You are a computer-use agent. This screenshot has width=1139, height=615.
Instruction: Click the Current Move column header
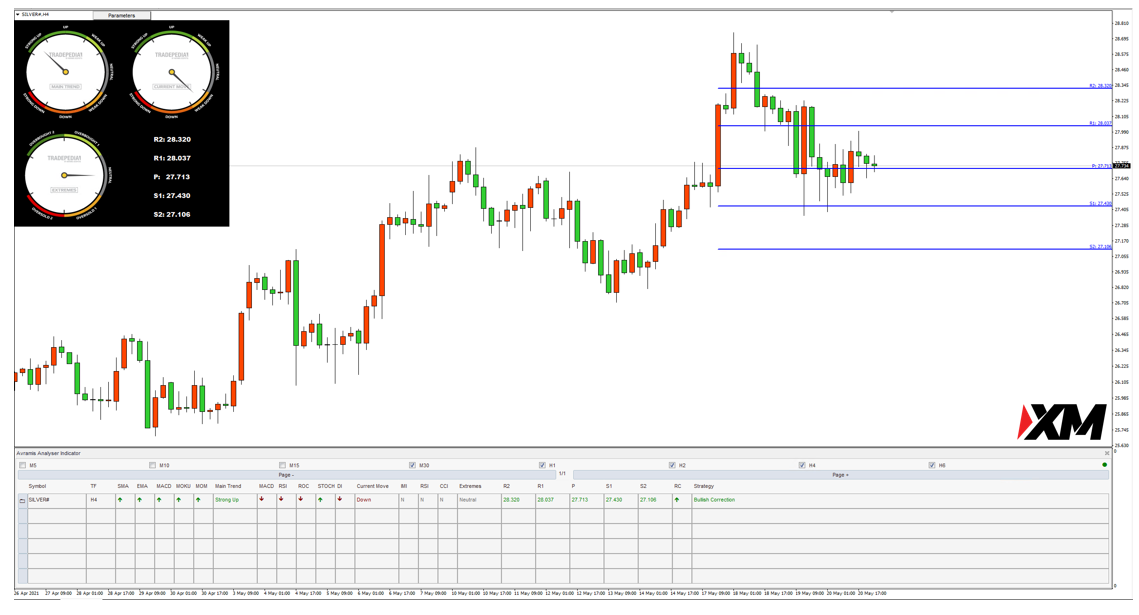pos(373,486)
